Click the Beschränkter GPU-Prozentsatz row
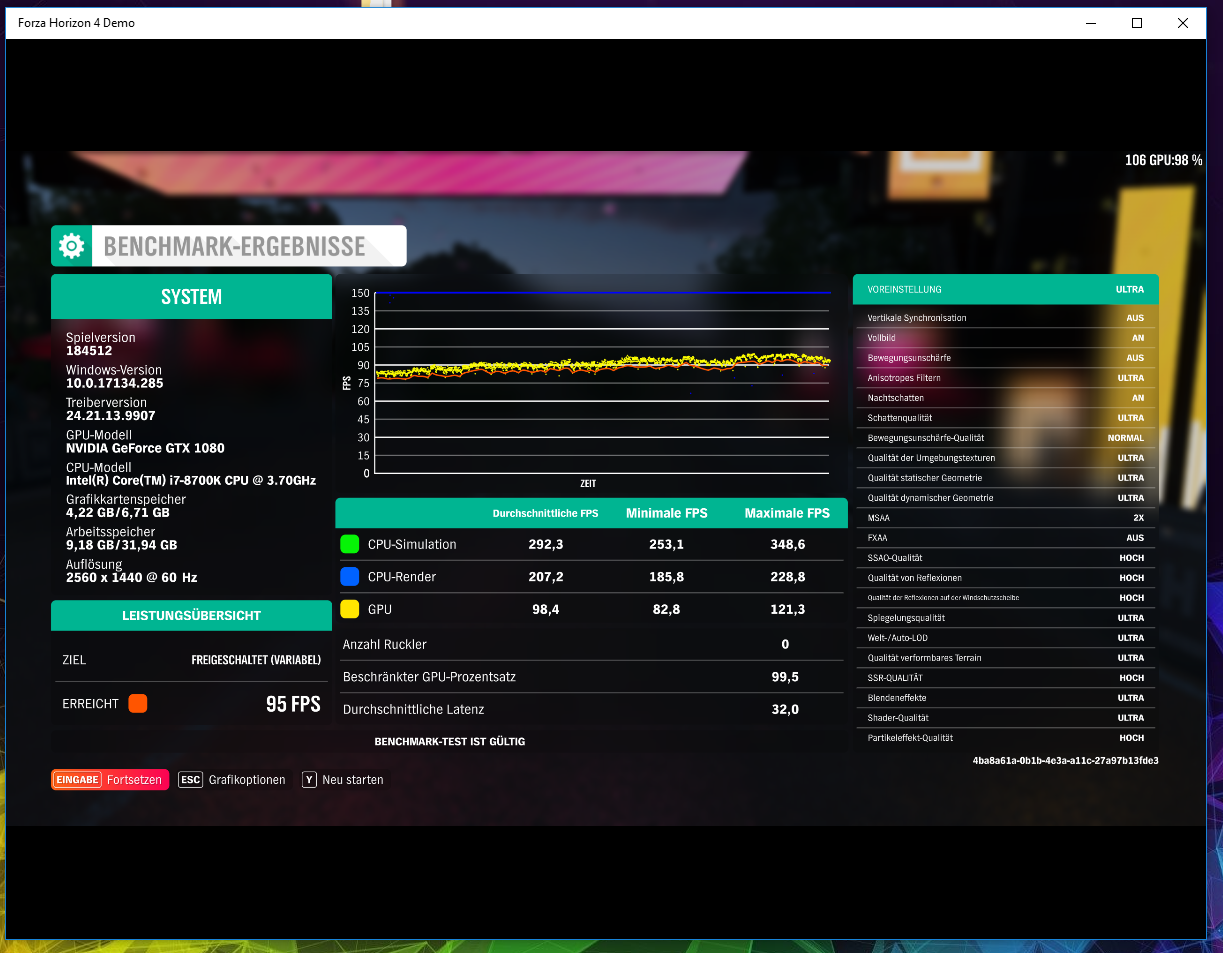The width and height of the screenshot is (1223, 953). click(591, 677)
